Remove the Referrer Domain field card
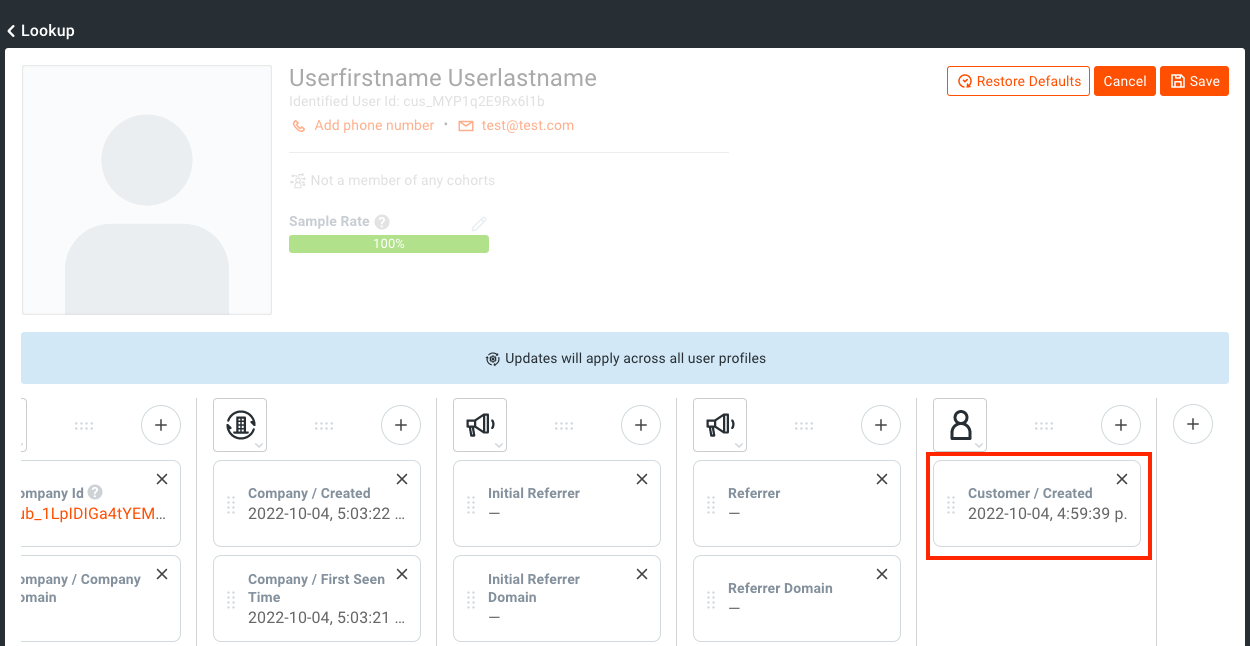 pos(882,574)
